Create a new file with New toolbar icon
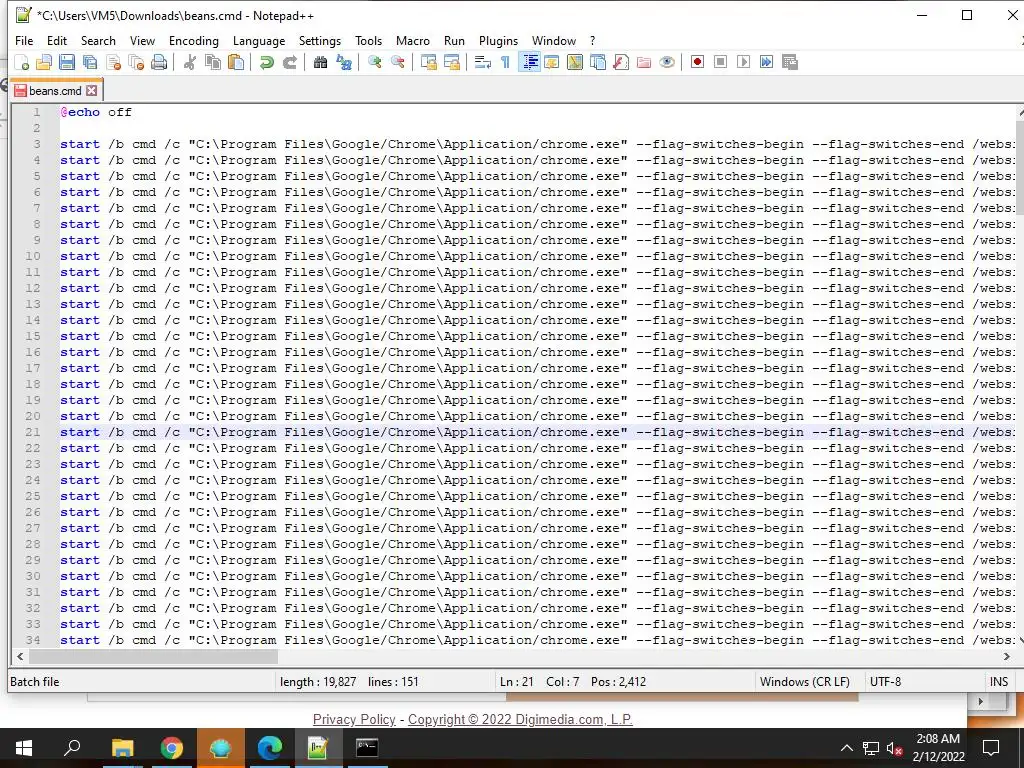1024x768 pixels. tap(22, 63)
